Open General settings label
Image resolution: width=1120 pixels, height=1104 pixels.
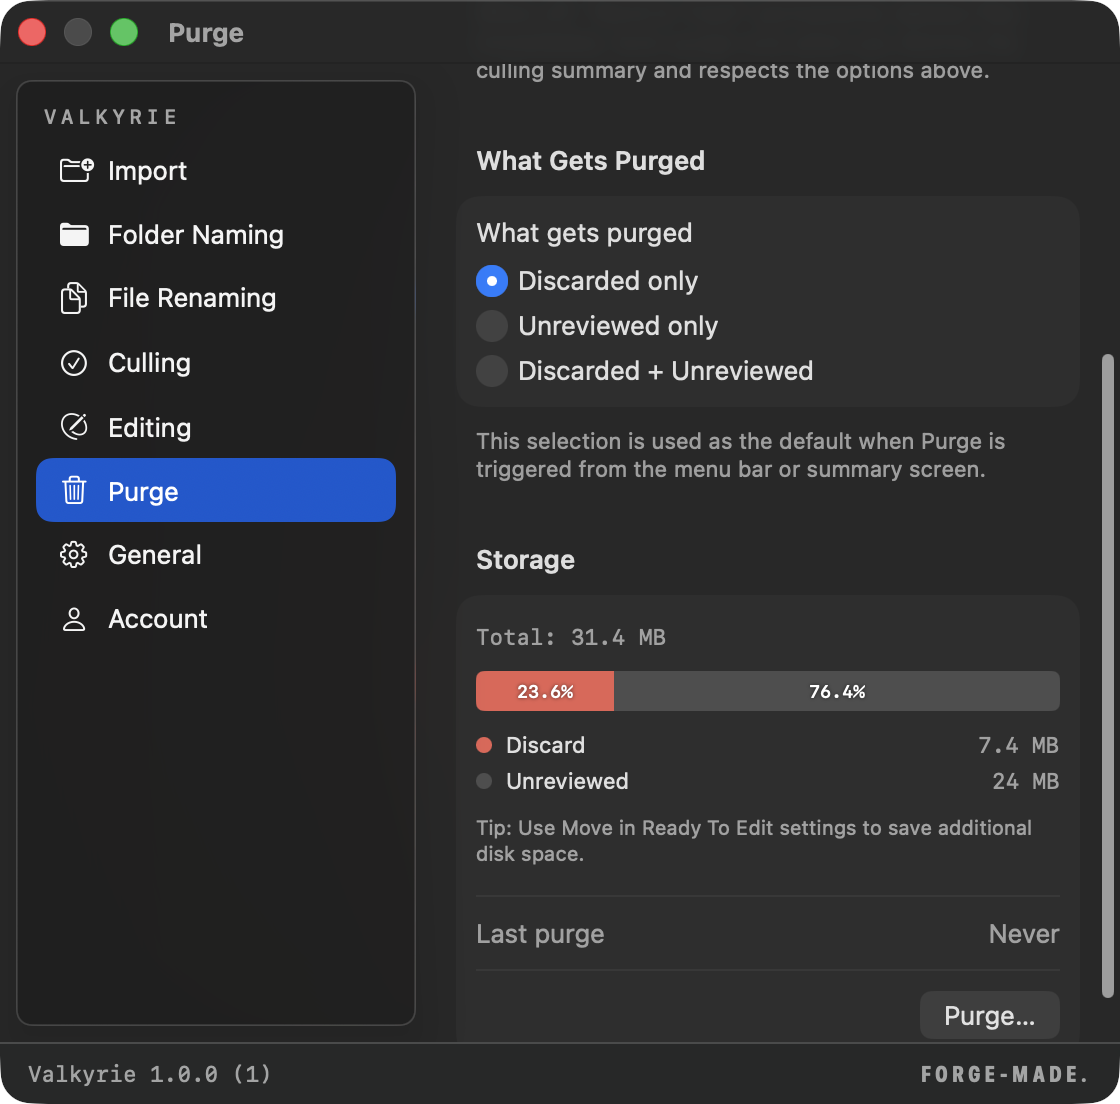point(155,555)
